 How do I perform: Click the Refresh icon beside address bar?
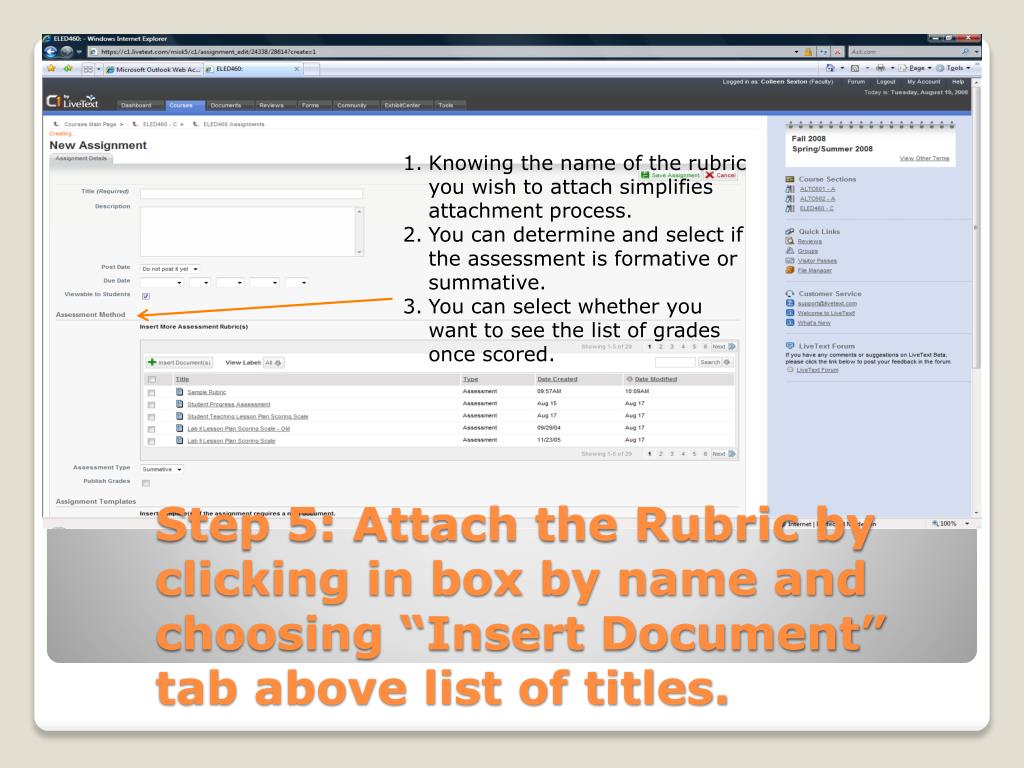point(824,52)
